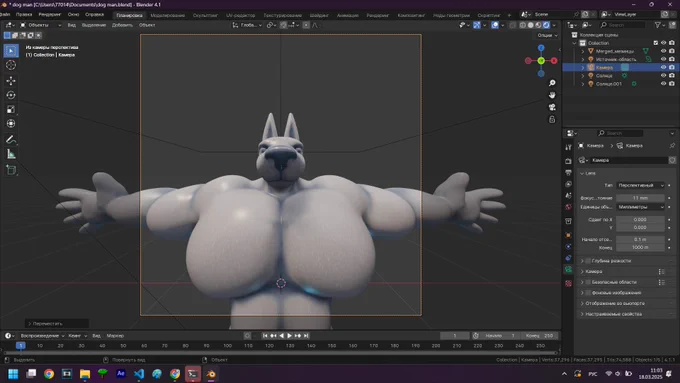Disable render camera icon for Солнце.001

(672, 84)
